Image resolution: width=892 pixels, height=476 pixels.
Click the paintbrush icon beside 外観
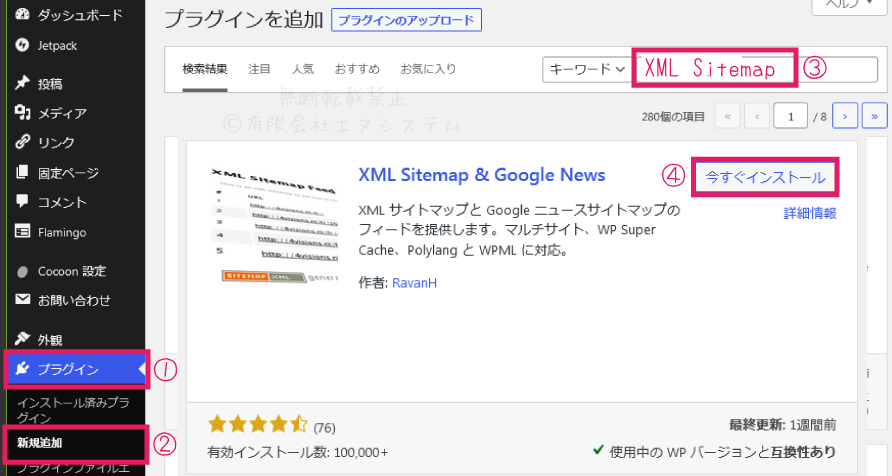pyautogui.click(x=22, y=339)
